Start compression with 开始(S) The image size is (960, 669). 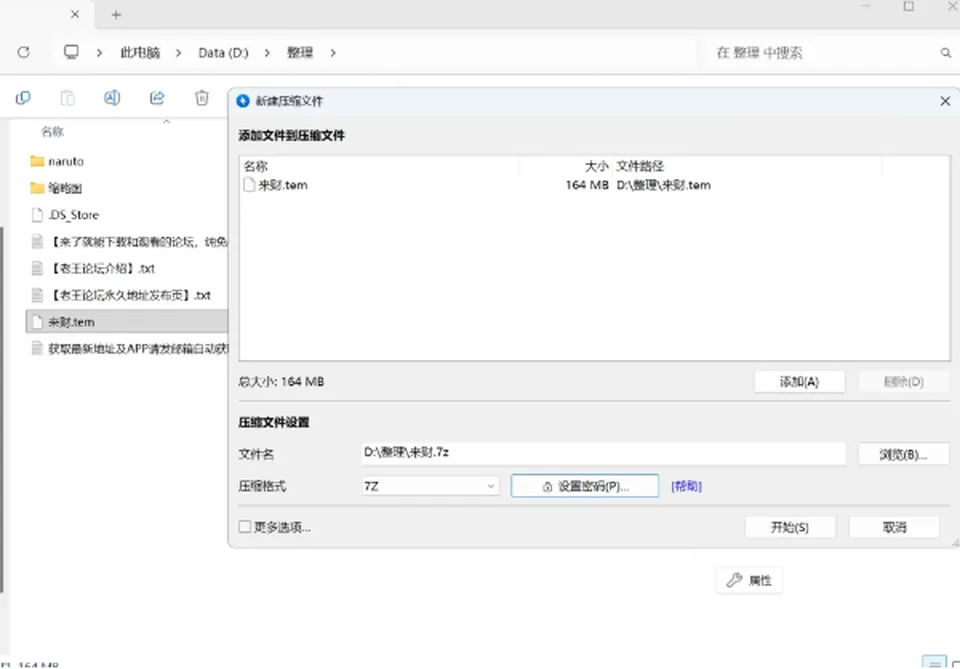point(790,528)
